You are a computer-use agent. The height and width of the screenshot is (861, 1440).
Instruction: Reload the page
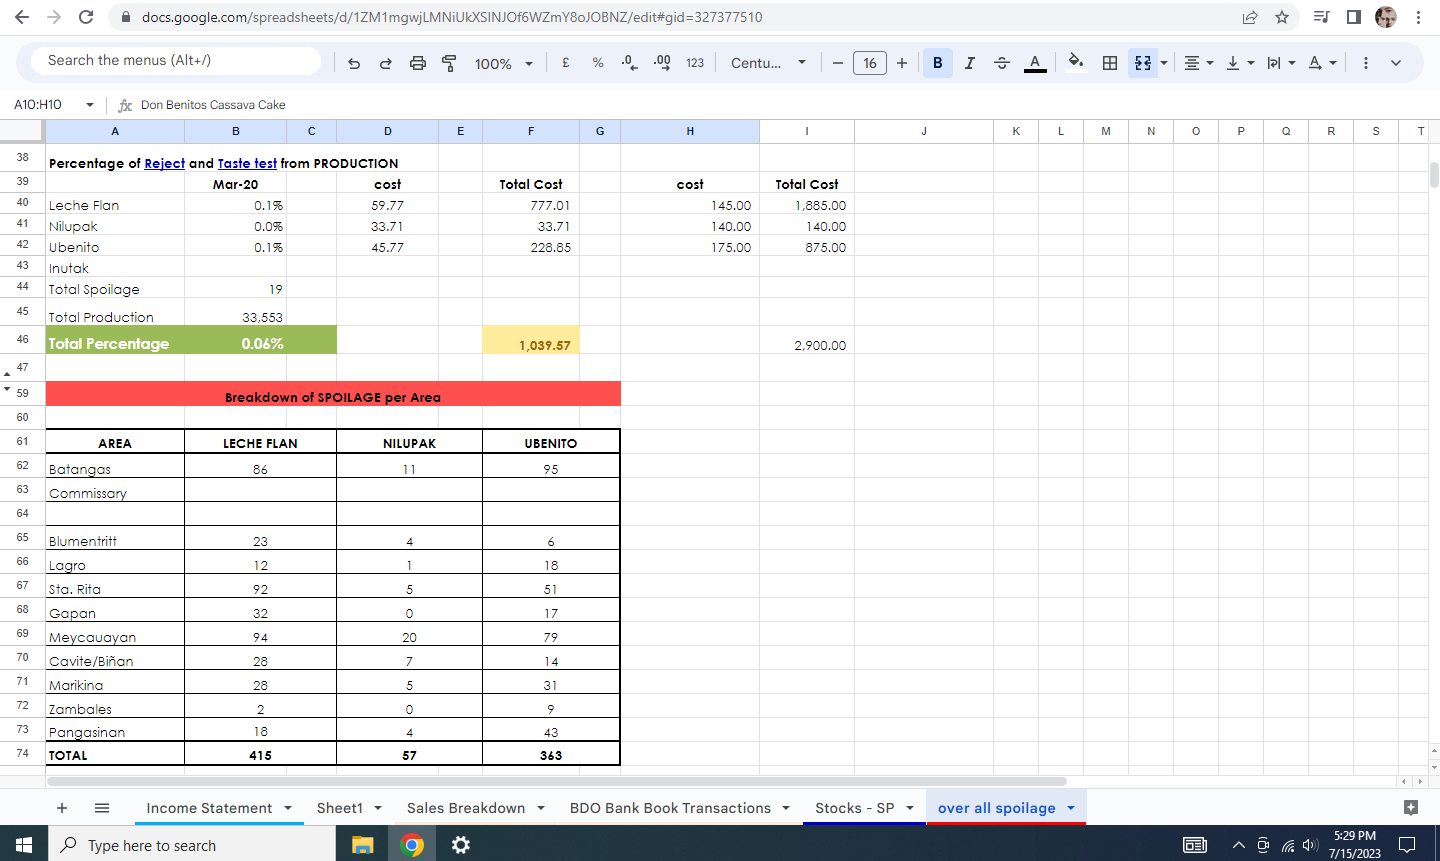coord(86,17)
